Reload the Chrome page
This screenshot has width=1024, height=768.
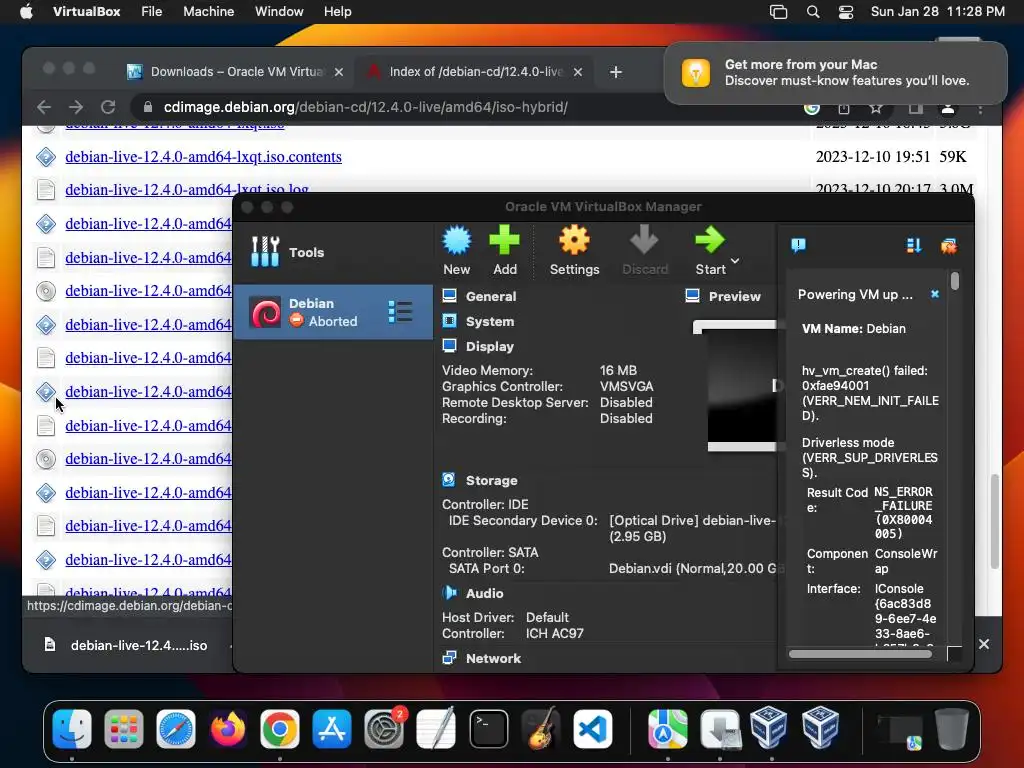pos(108,107)
